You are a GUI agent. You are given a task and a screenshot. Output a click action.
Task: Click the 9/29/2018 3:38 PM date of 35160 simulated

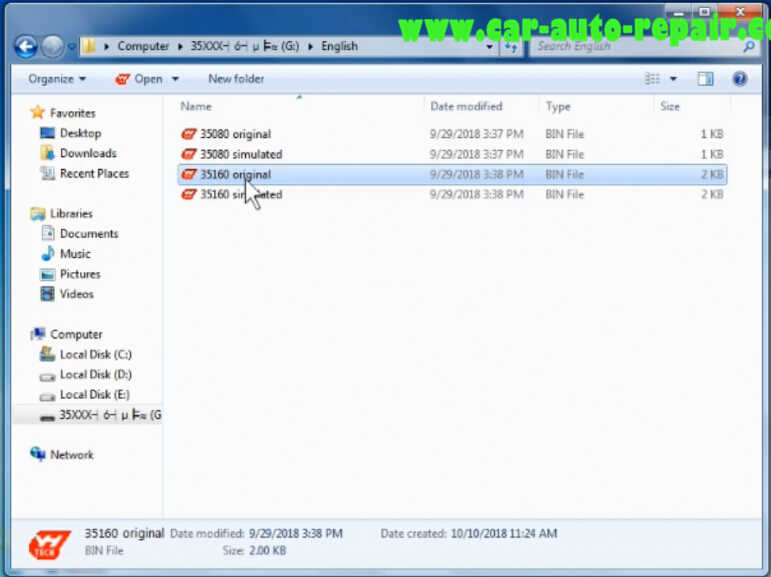[476, 194]
